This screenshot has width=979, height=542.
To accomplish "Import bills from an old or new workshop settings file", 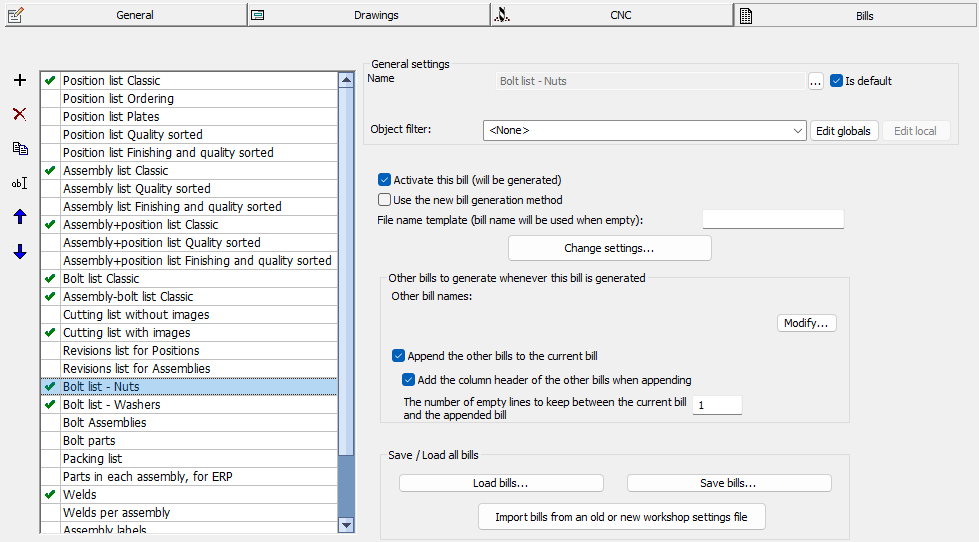I will point(621,517).
